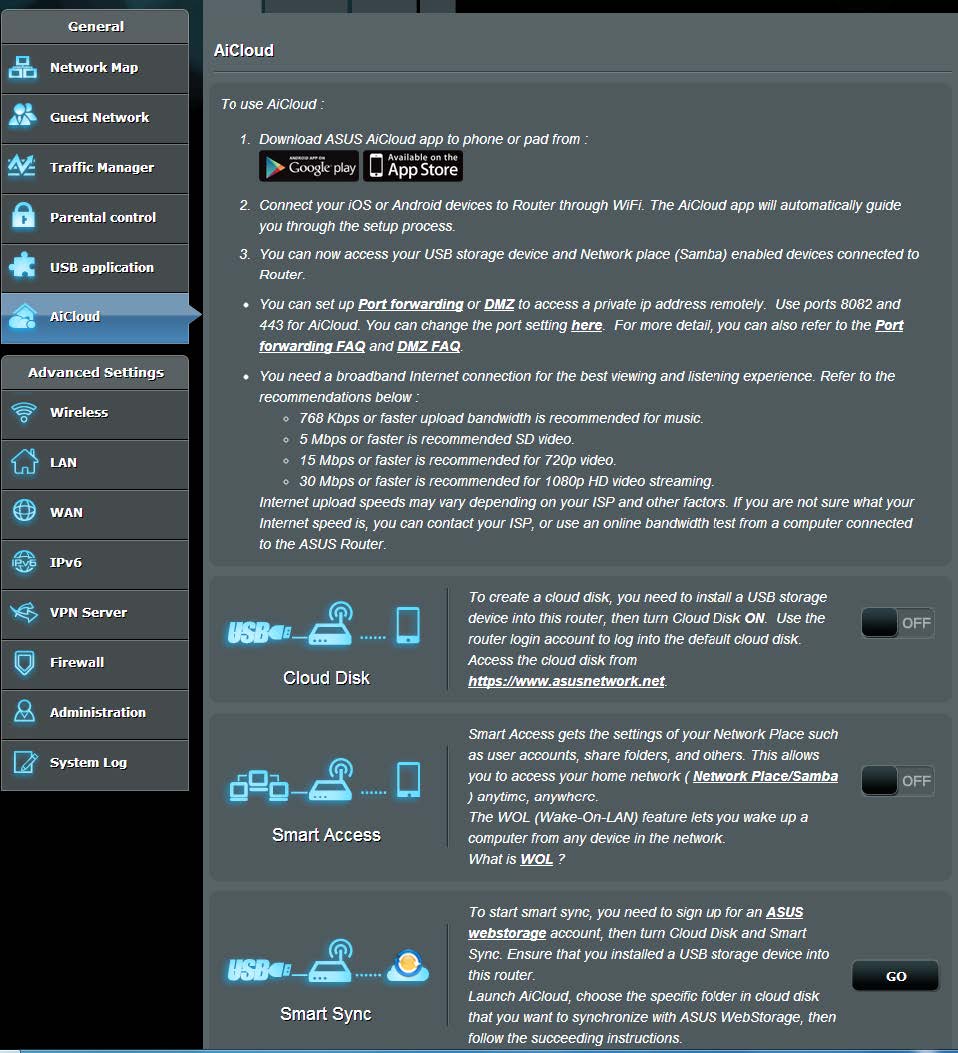The width and height of the screenshot is (958, 1053).
Task: Click the Firewall shield icon
Action: (x=24, y=662)
